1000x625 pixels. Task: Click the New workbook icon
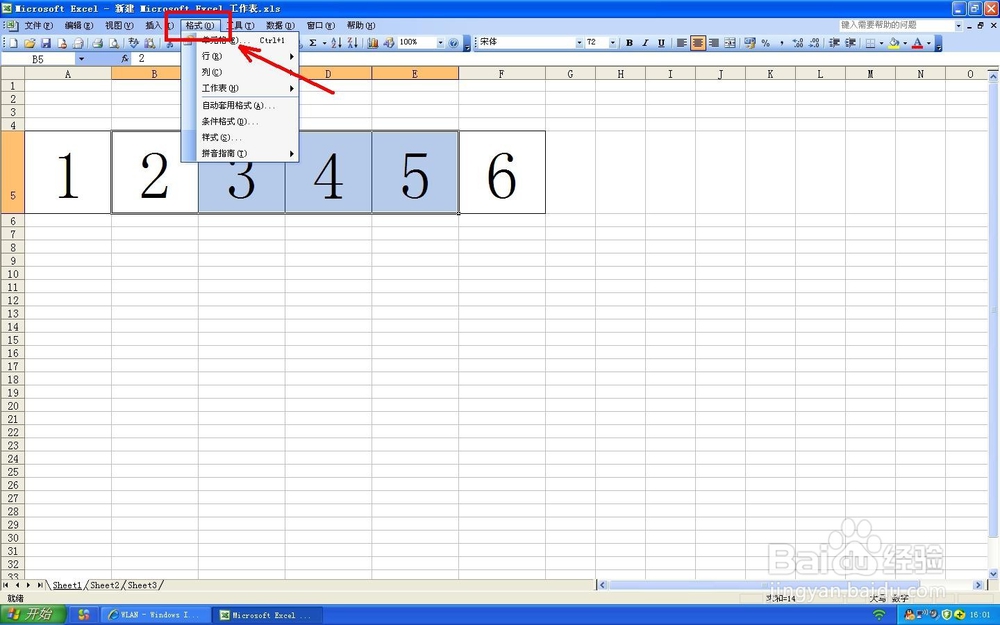tap(14, 43)
